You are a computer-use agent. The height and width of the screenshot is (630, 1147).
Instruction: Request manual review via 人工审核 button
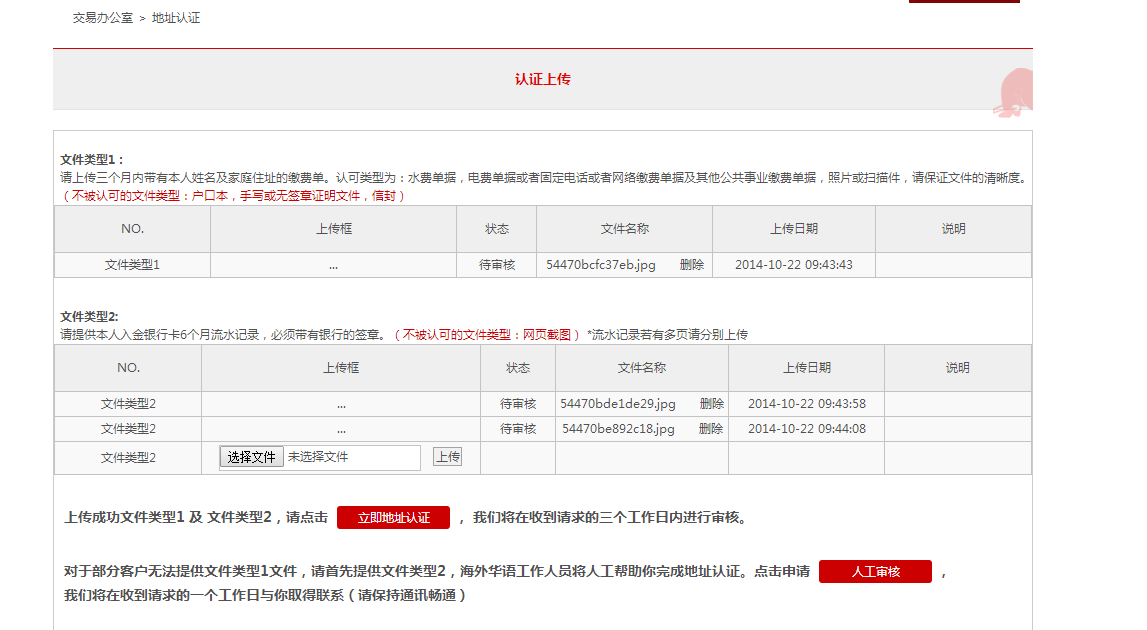pos(875,571)
